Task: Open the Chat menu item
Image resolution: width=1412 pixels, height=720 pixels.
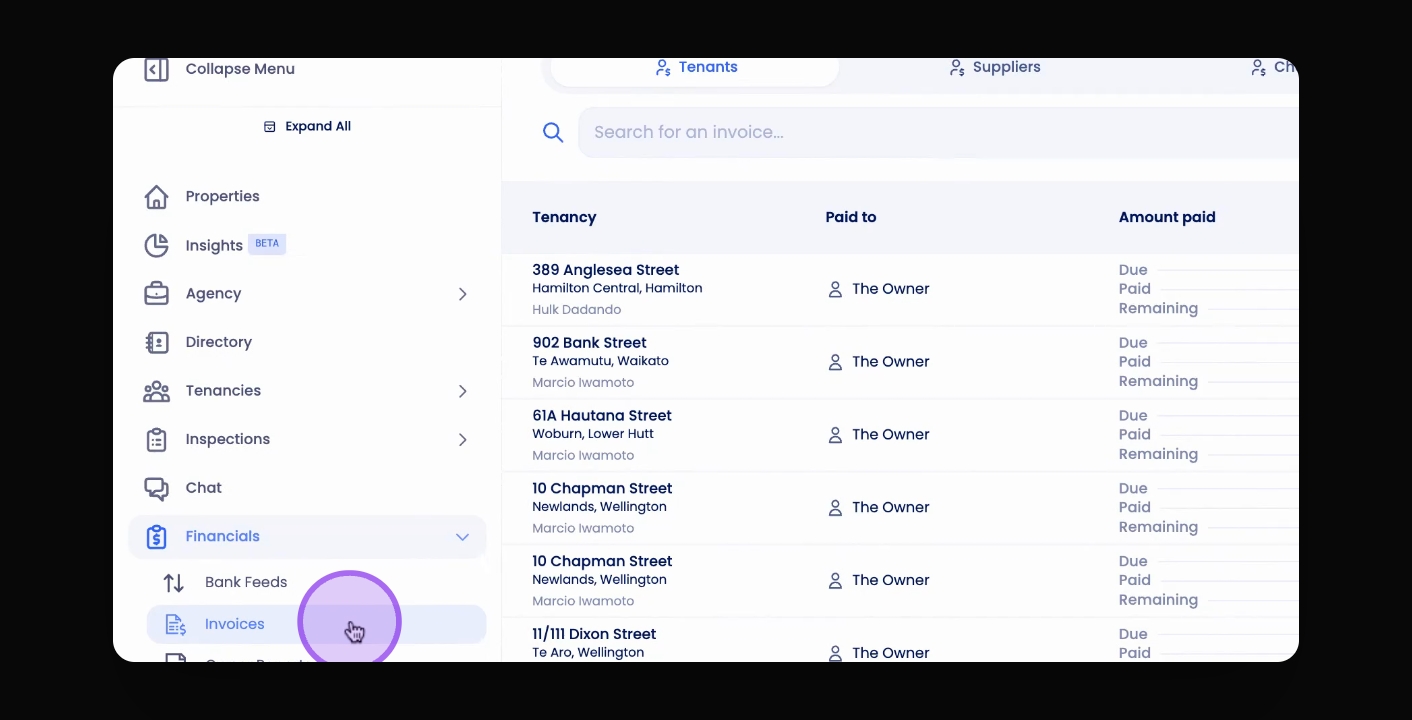Action: click(x=307, y=488)
